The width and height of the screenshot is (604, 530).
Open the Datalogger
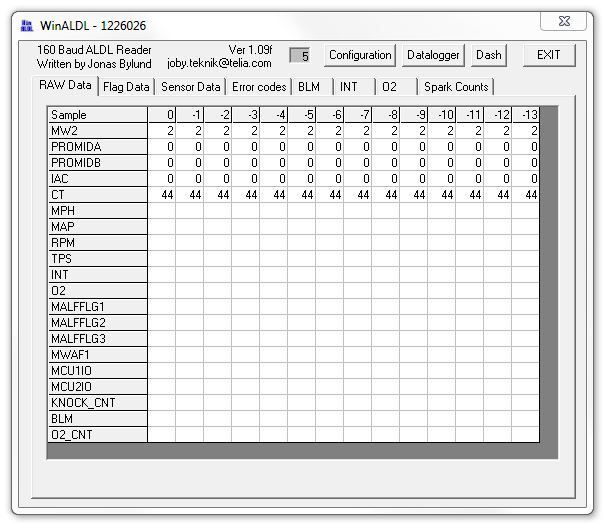point(433,55)
